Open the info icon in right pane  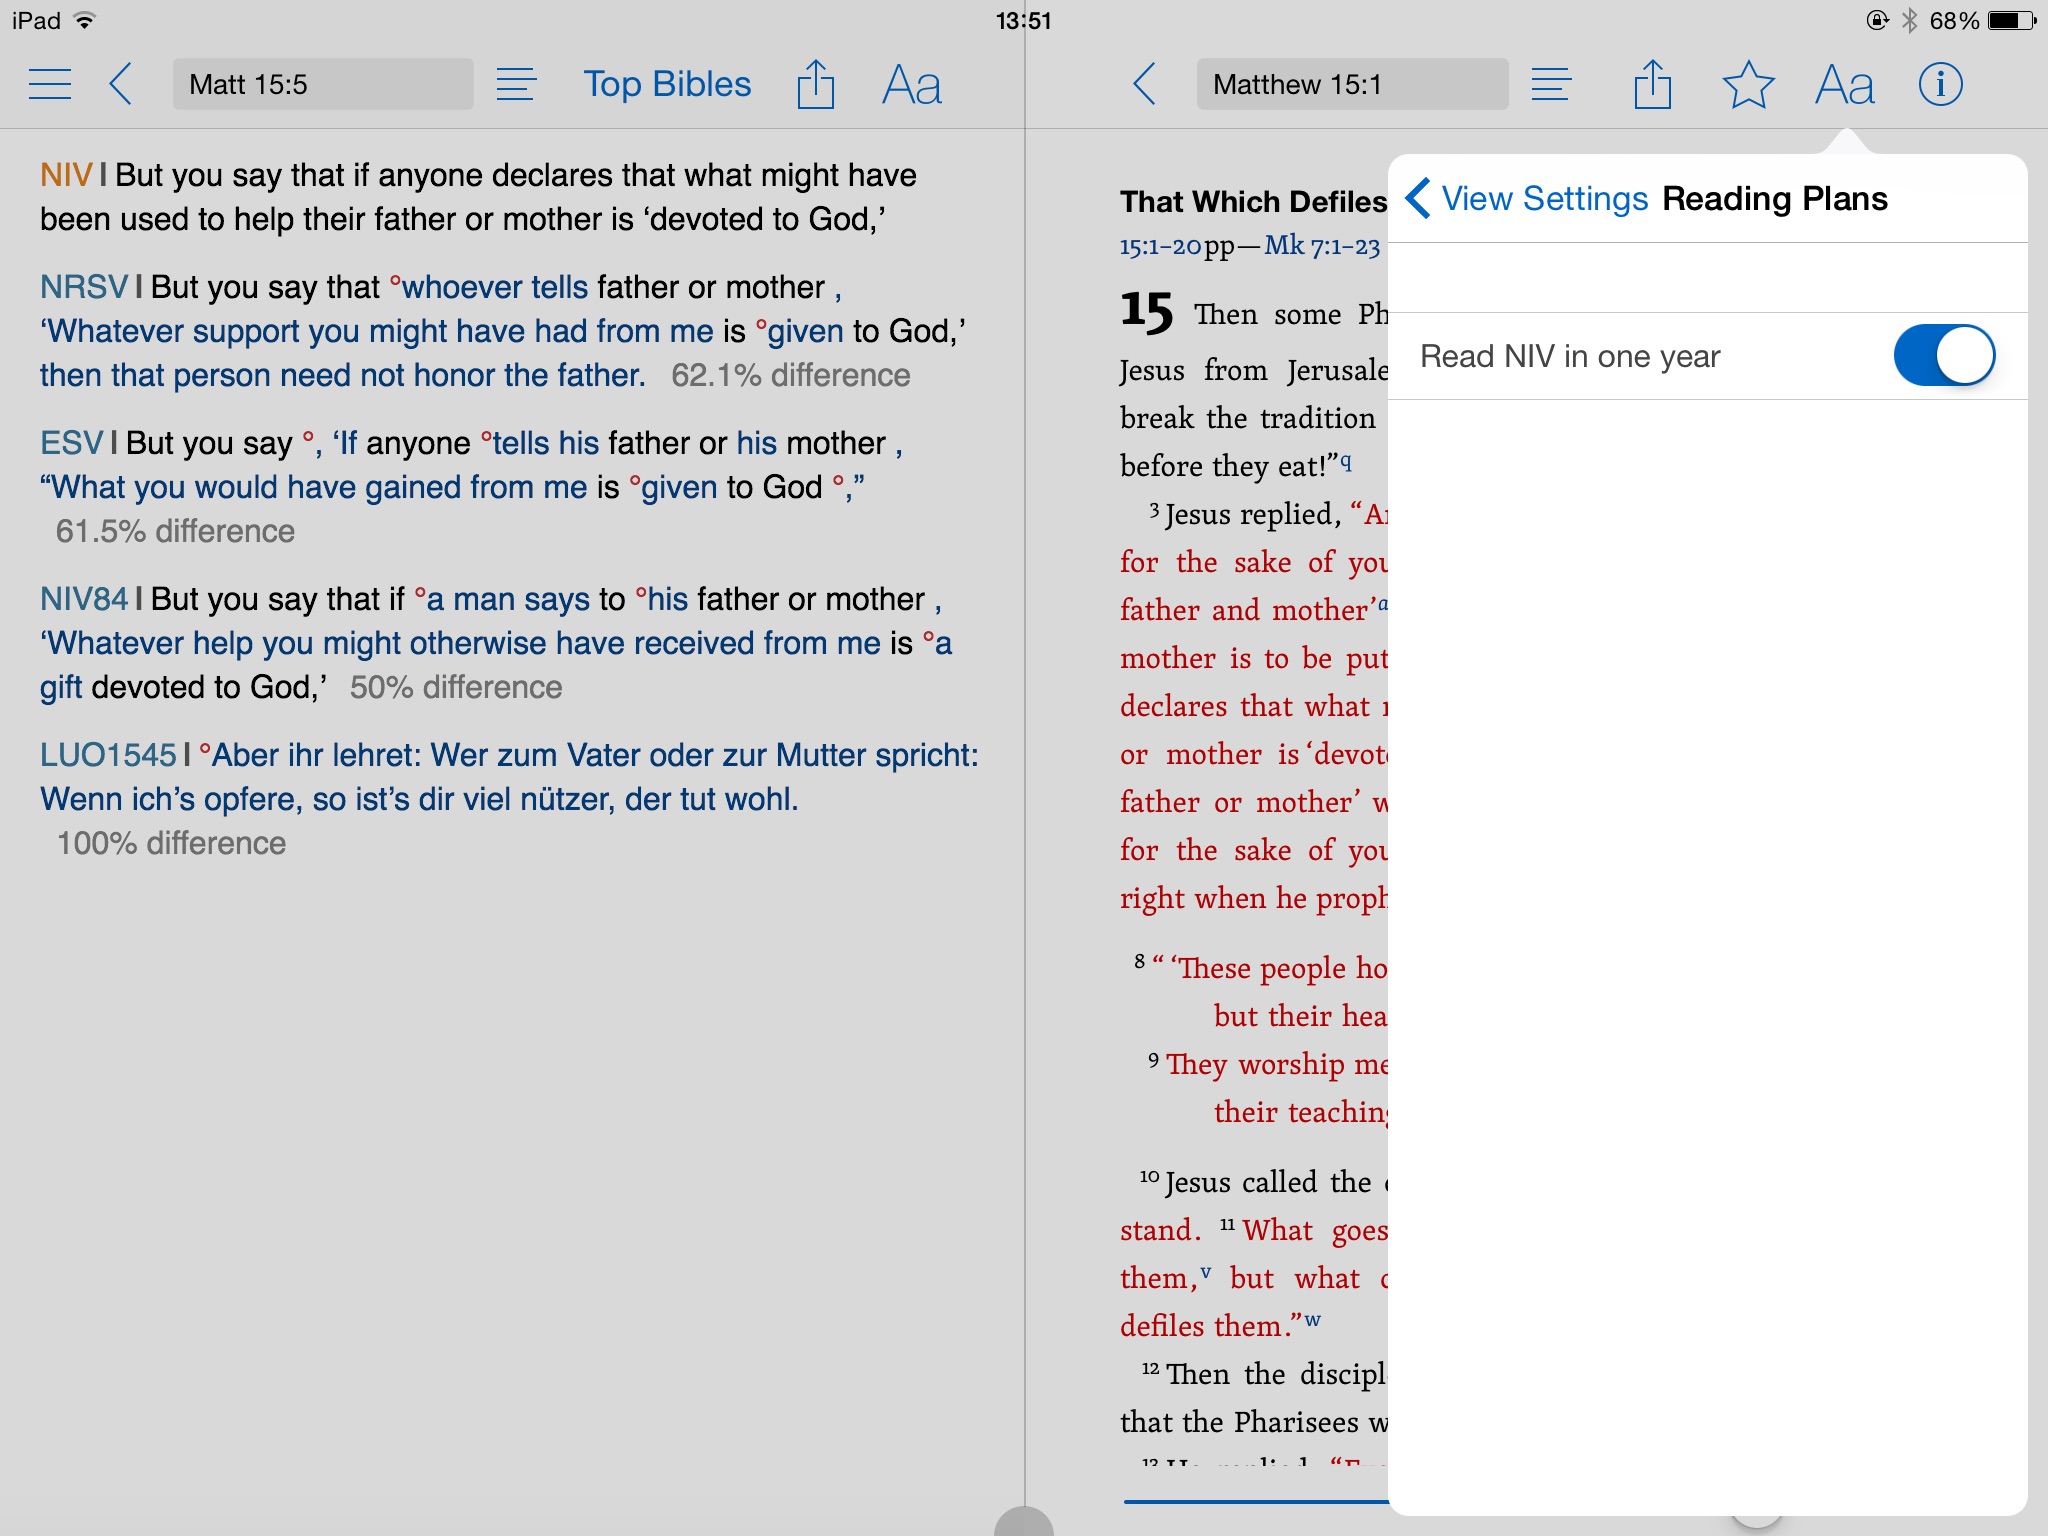[1940, 84]
